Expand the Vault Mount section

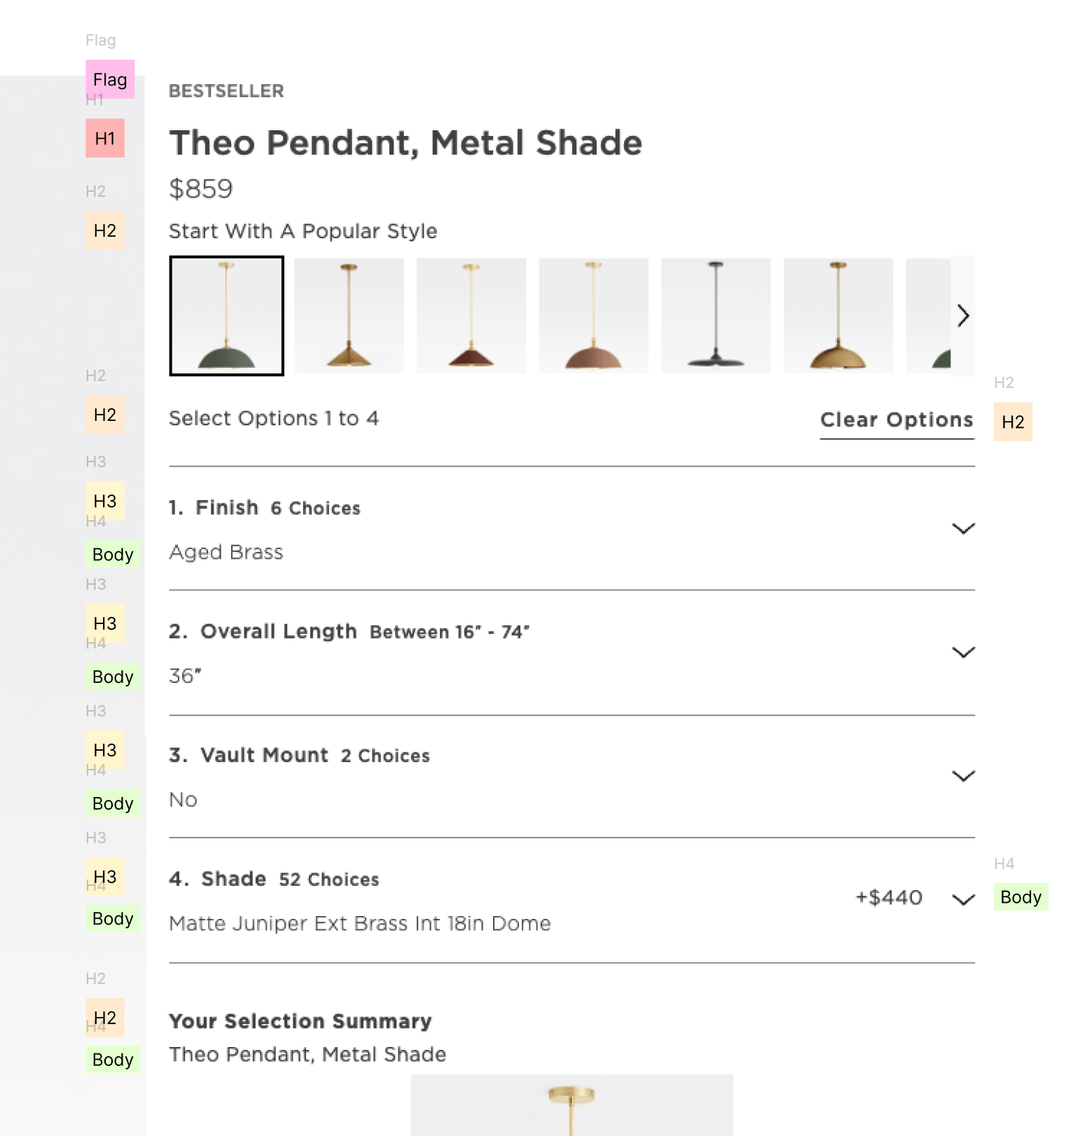[963, 775]
